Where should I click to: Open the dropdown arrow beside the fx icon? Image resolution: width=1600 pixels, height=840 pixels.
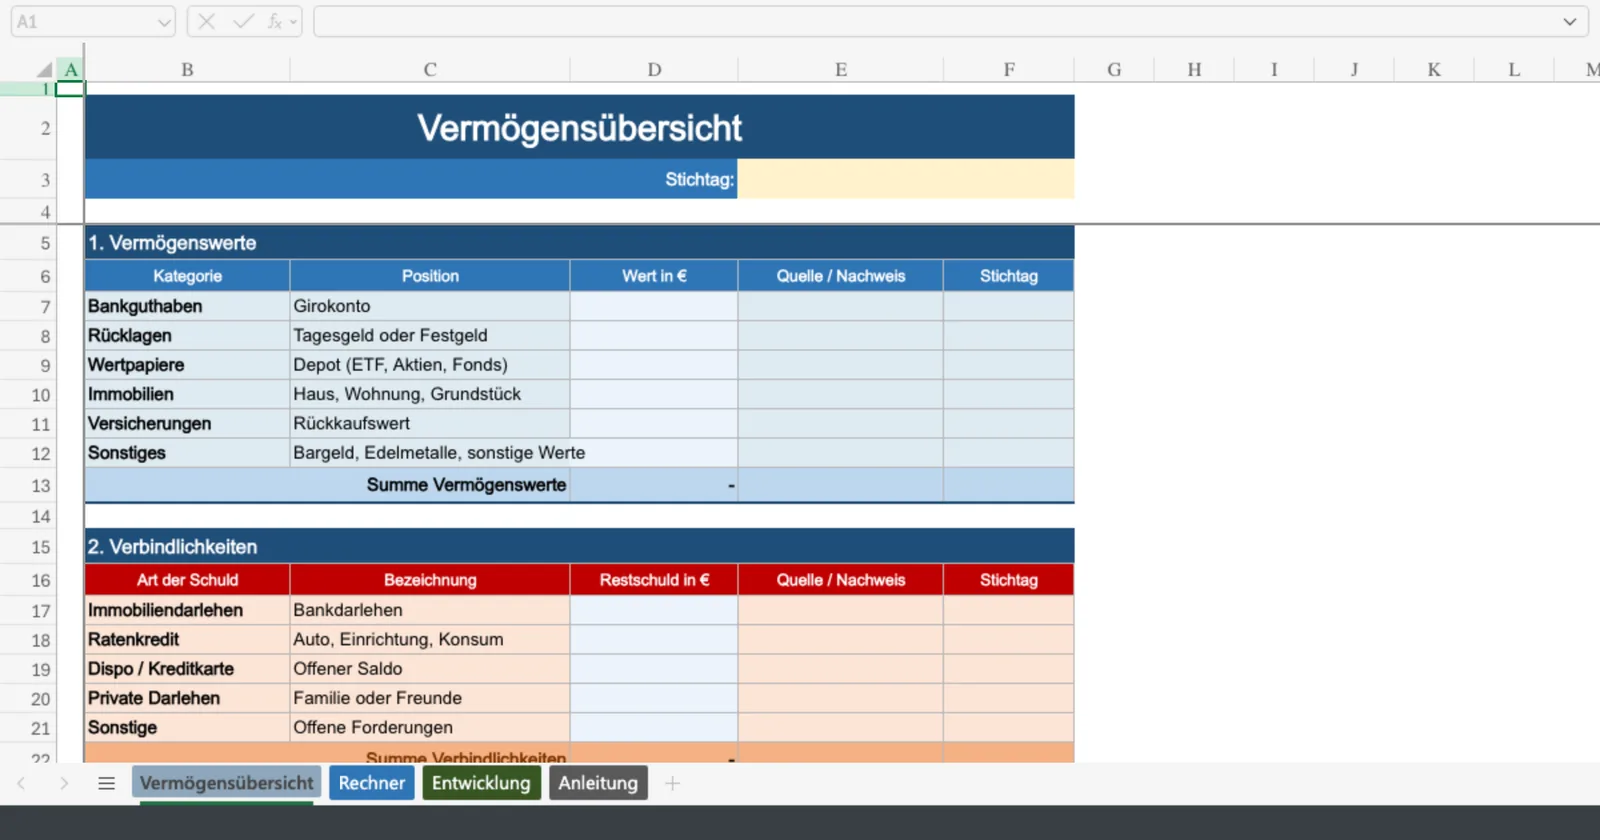pos(293,22)
